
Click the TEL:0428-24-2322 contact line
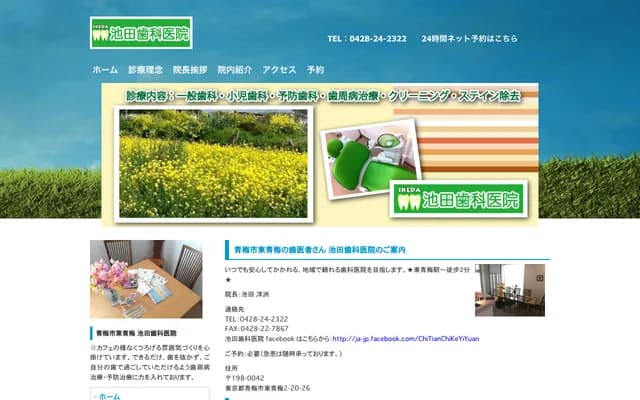pyautogui.click(x=256, y=319)
